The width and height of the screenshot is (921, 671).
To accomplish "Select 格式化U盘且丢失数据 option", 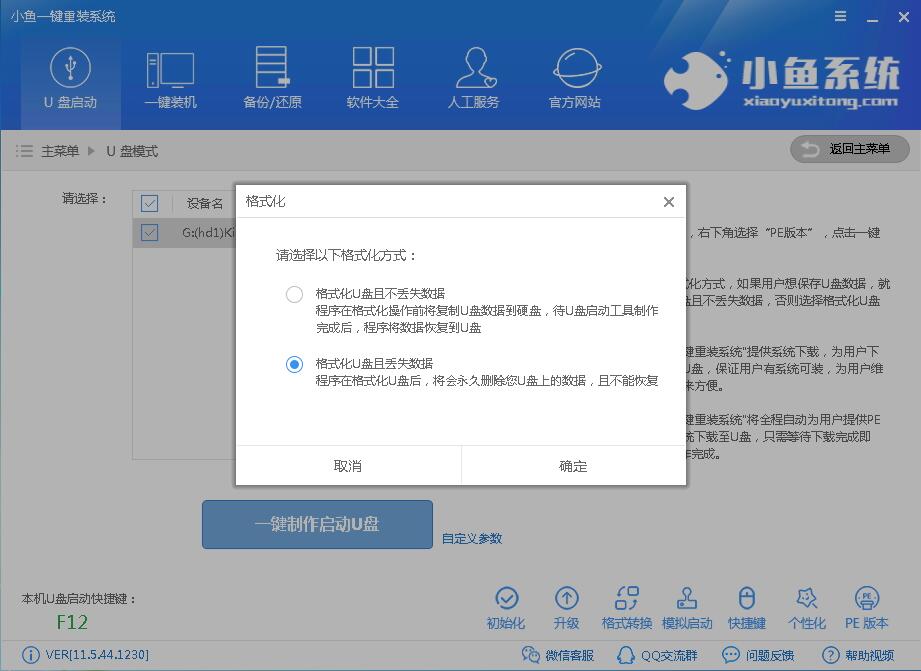I will [294, 364].
